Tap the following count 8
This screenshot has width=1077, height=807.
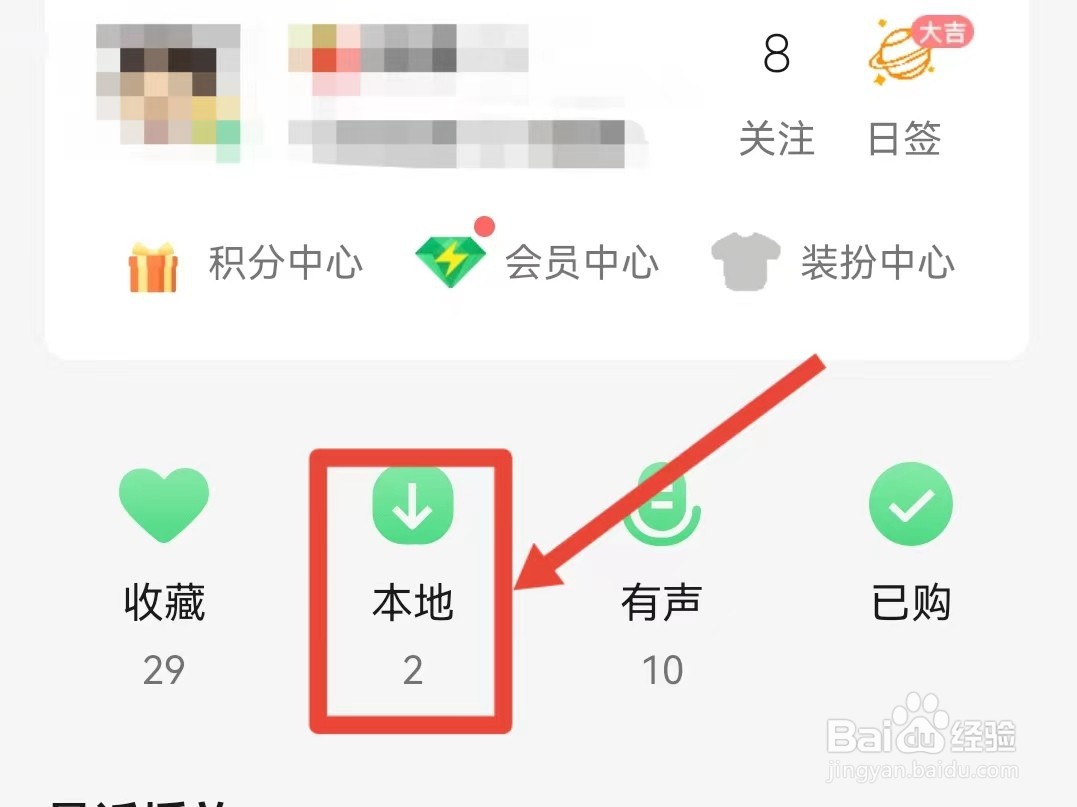pos(777,54)
